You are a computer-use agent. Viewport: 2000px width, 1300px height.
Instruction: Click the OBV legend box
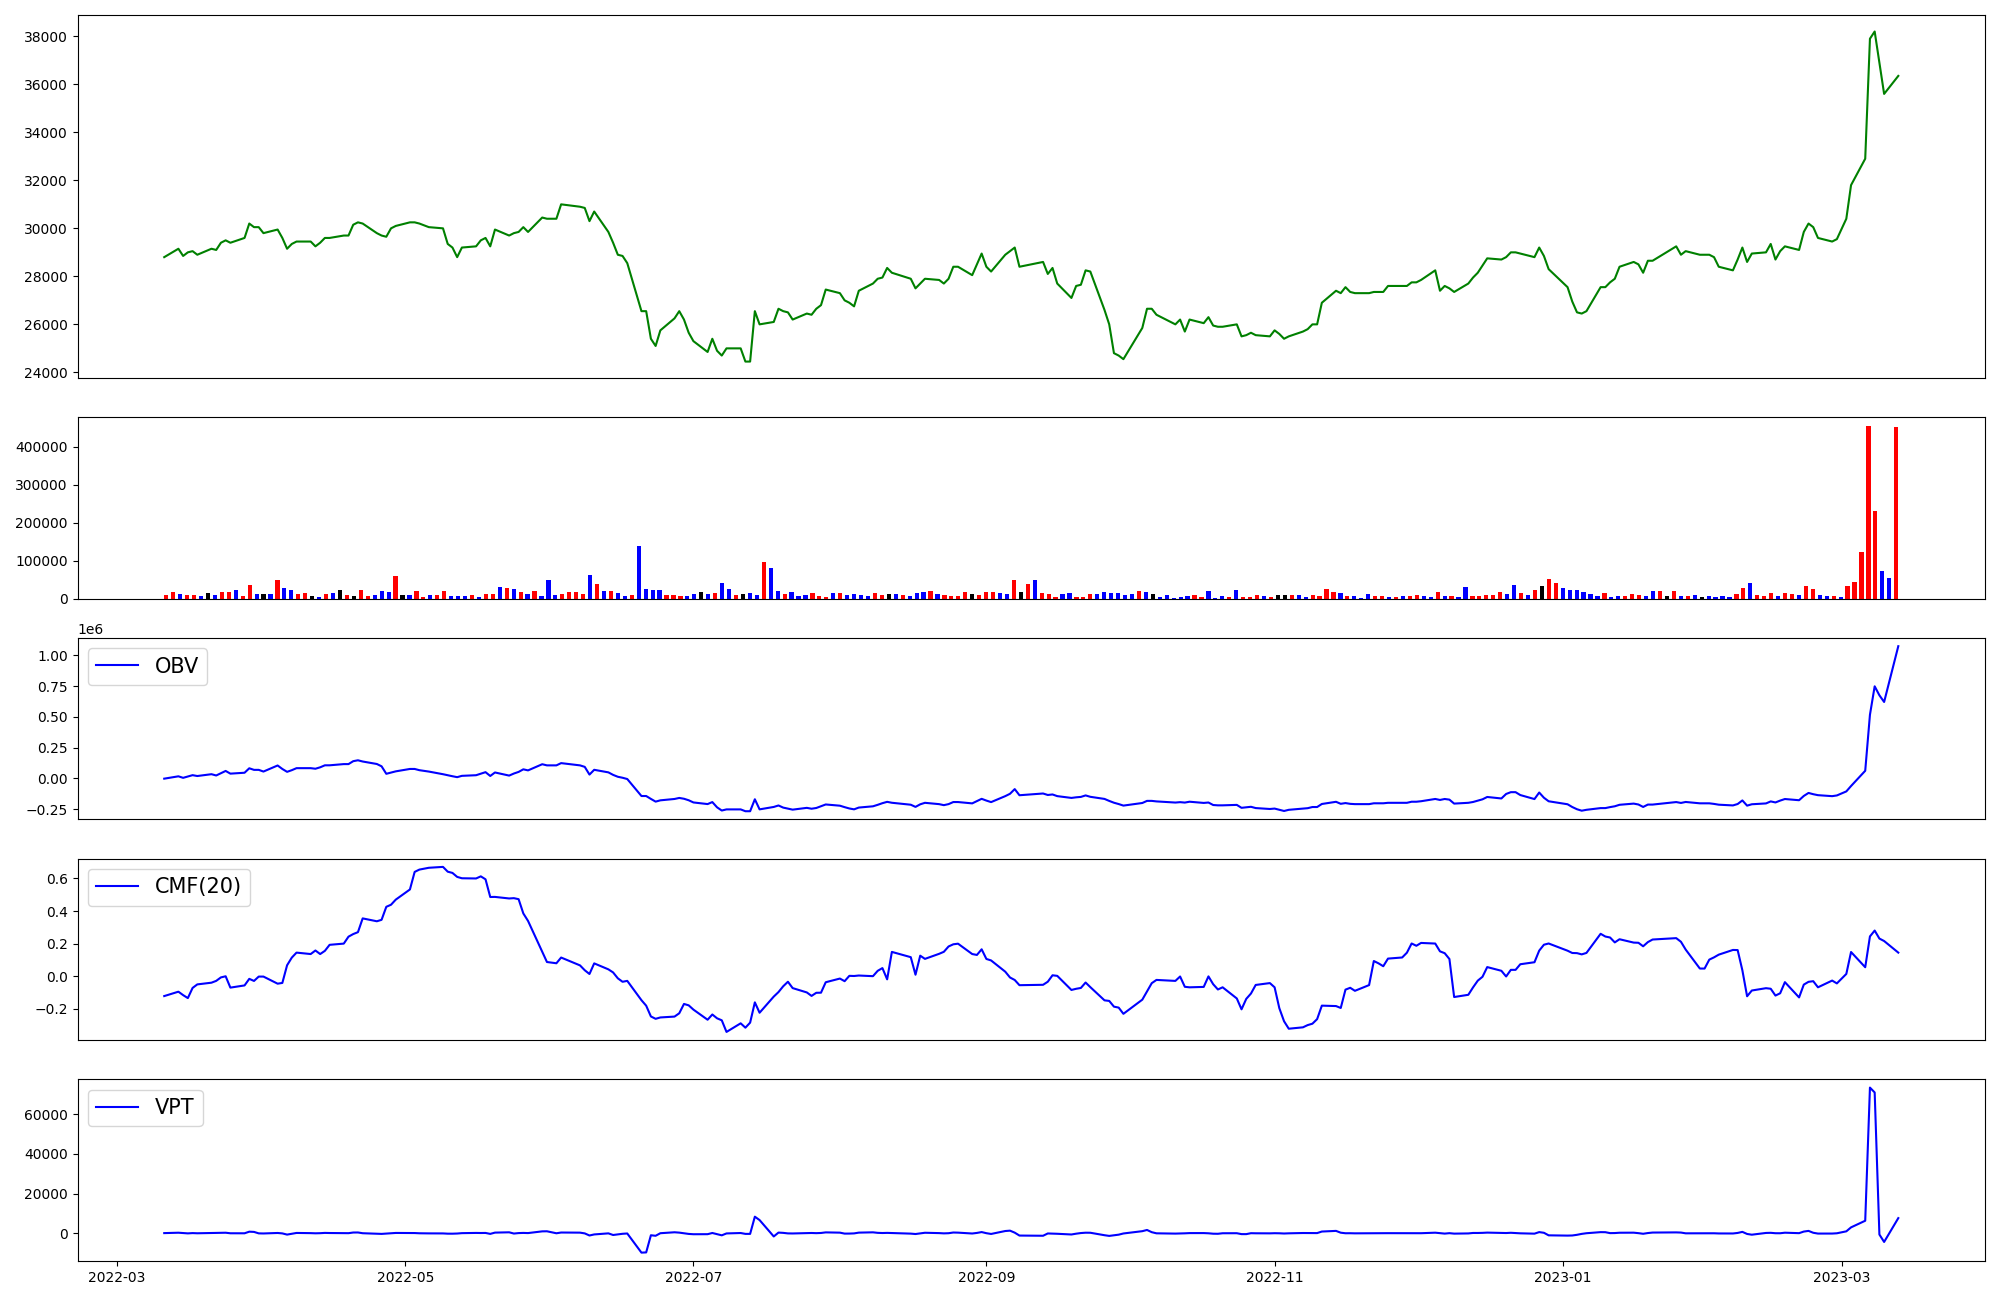pyautogui.click(x=148, y=666)
